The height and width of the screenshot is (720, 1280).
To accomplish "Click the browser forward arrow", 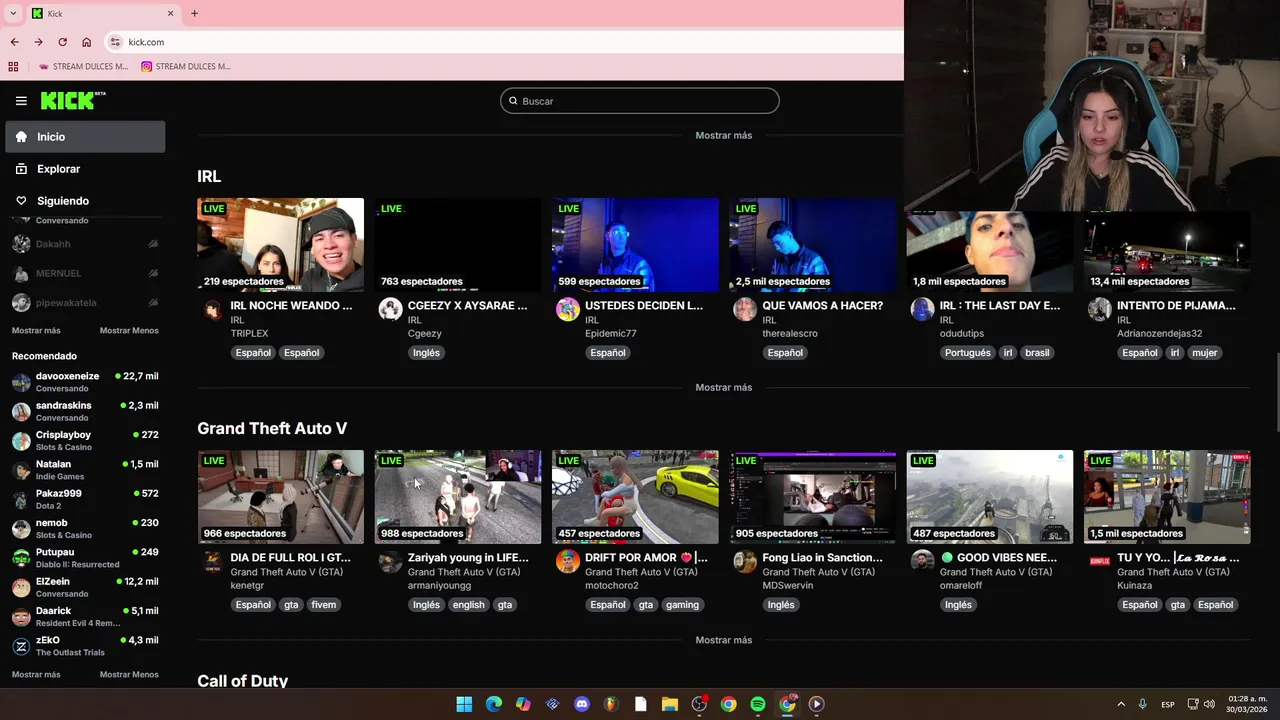I will (38, 42).
